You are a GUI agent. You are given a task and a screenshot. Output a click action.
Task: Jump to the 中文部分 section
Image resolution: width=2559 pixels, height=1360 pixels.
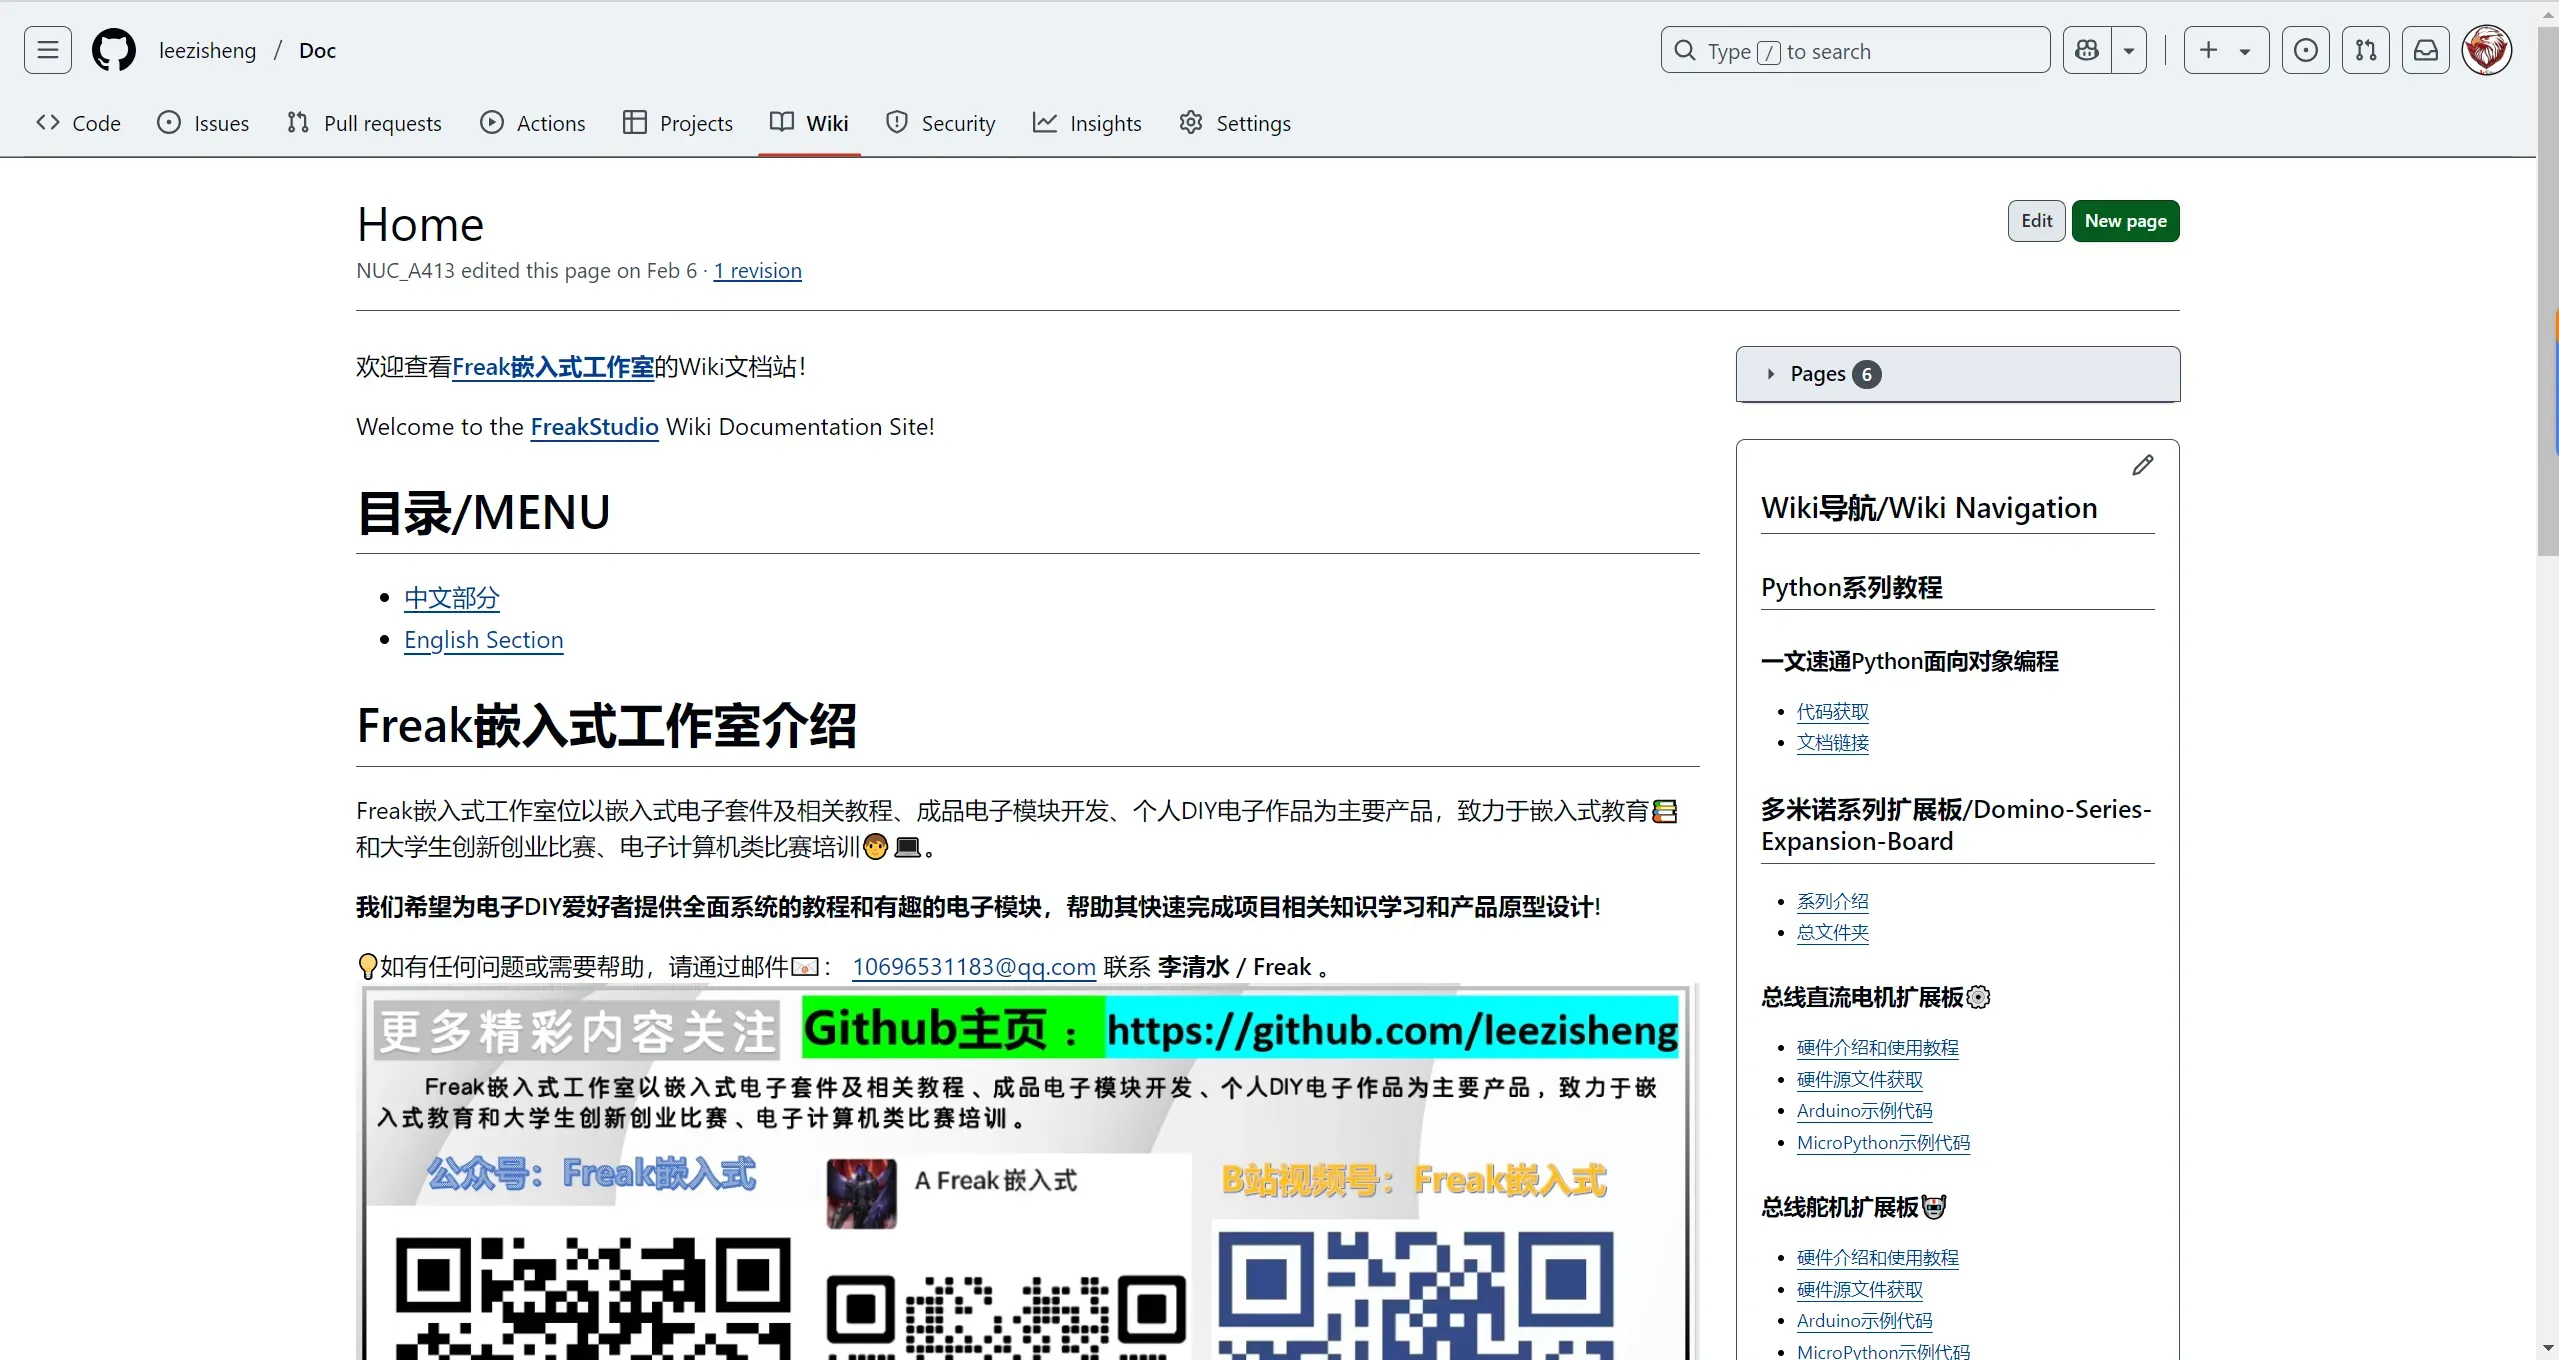tap(451, 598)
